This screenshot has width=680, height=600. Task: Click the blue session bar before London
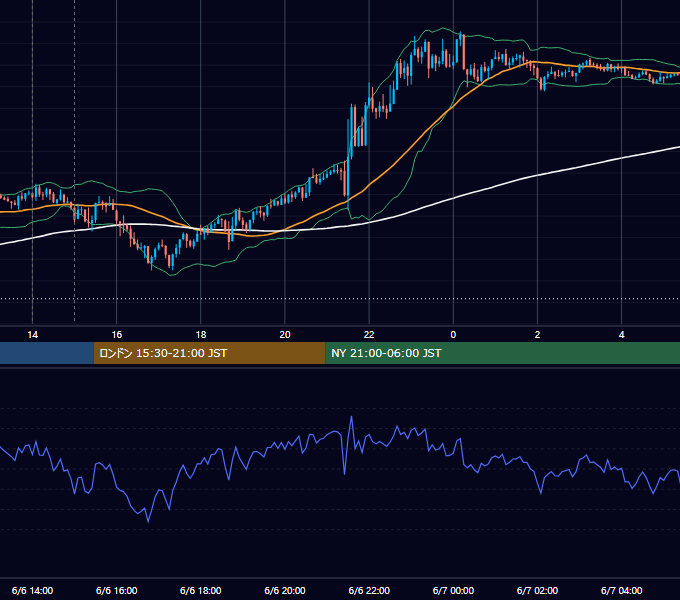[47, 353]
